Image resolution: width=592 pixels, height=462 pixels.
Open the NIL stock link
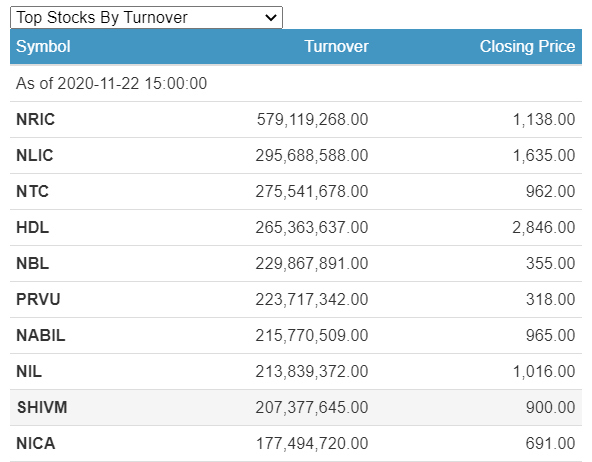29,371
